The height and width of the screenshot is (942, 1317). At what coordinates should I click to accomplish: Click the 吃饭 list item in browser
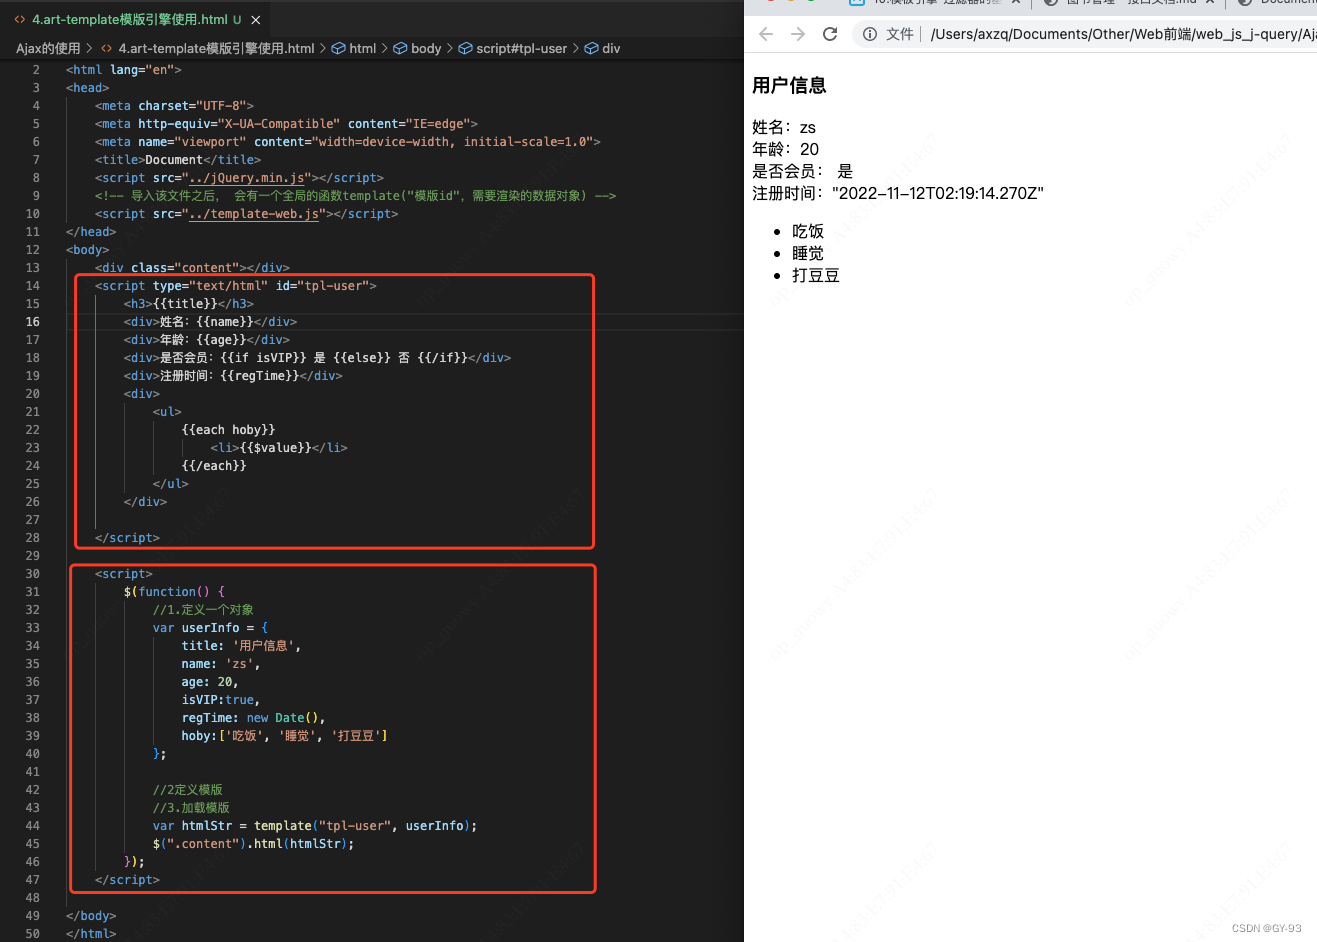click(808, 231)
